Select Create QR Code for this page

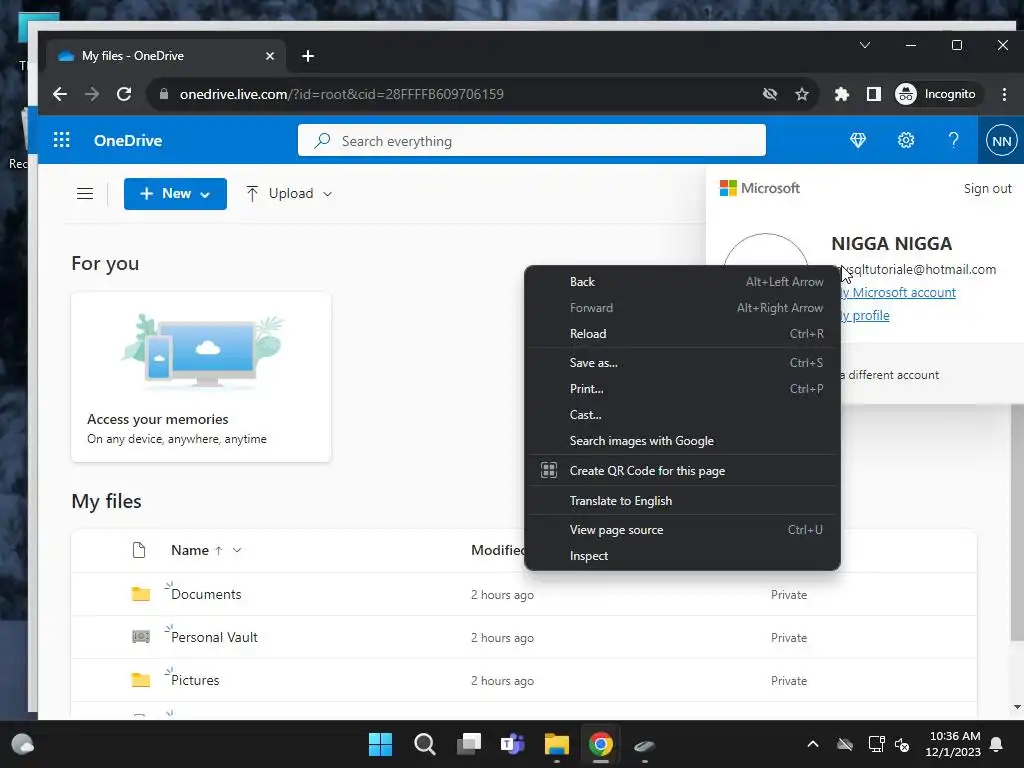[682, 471]
